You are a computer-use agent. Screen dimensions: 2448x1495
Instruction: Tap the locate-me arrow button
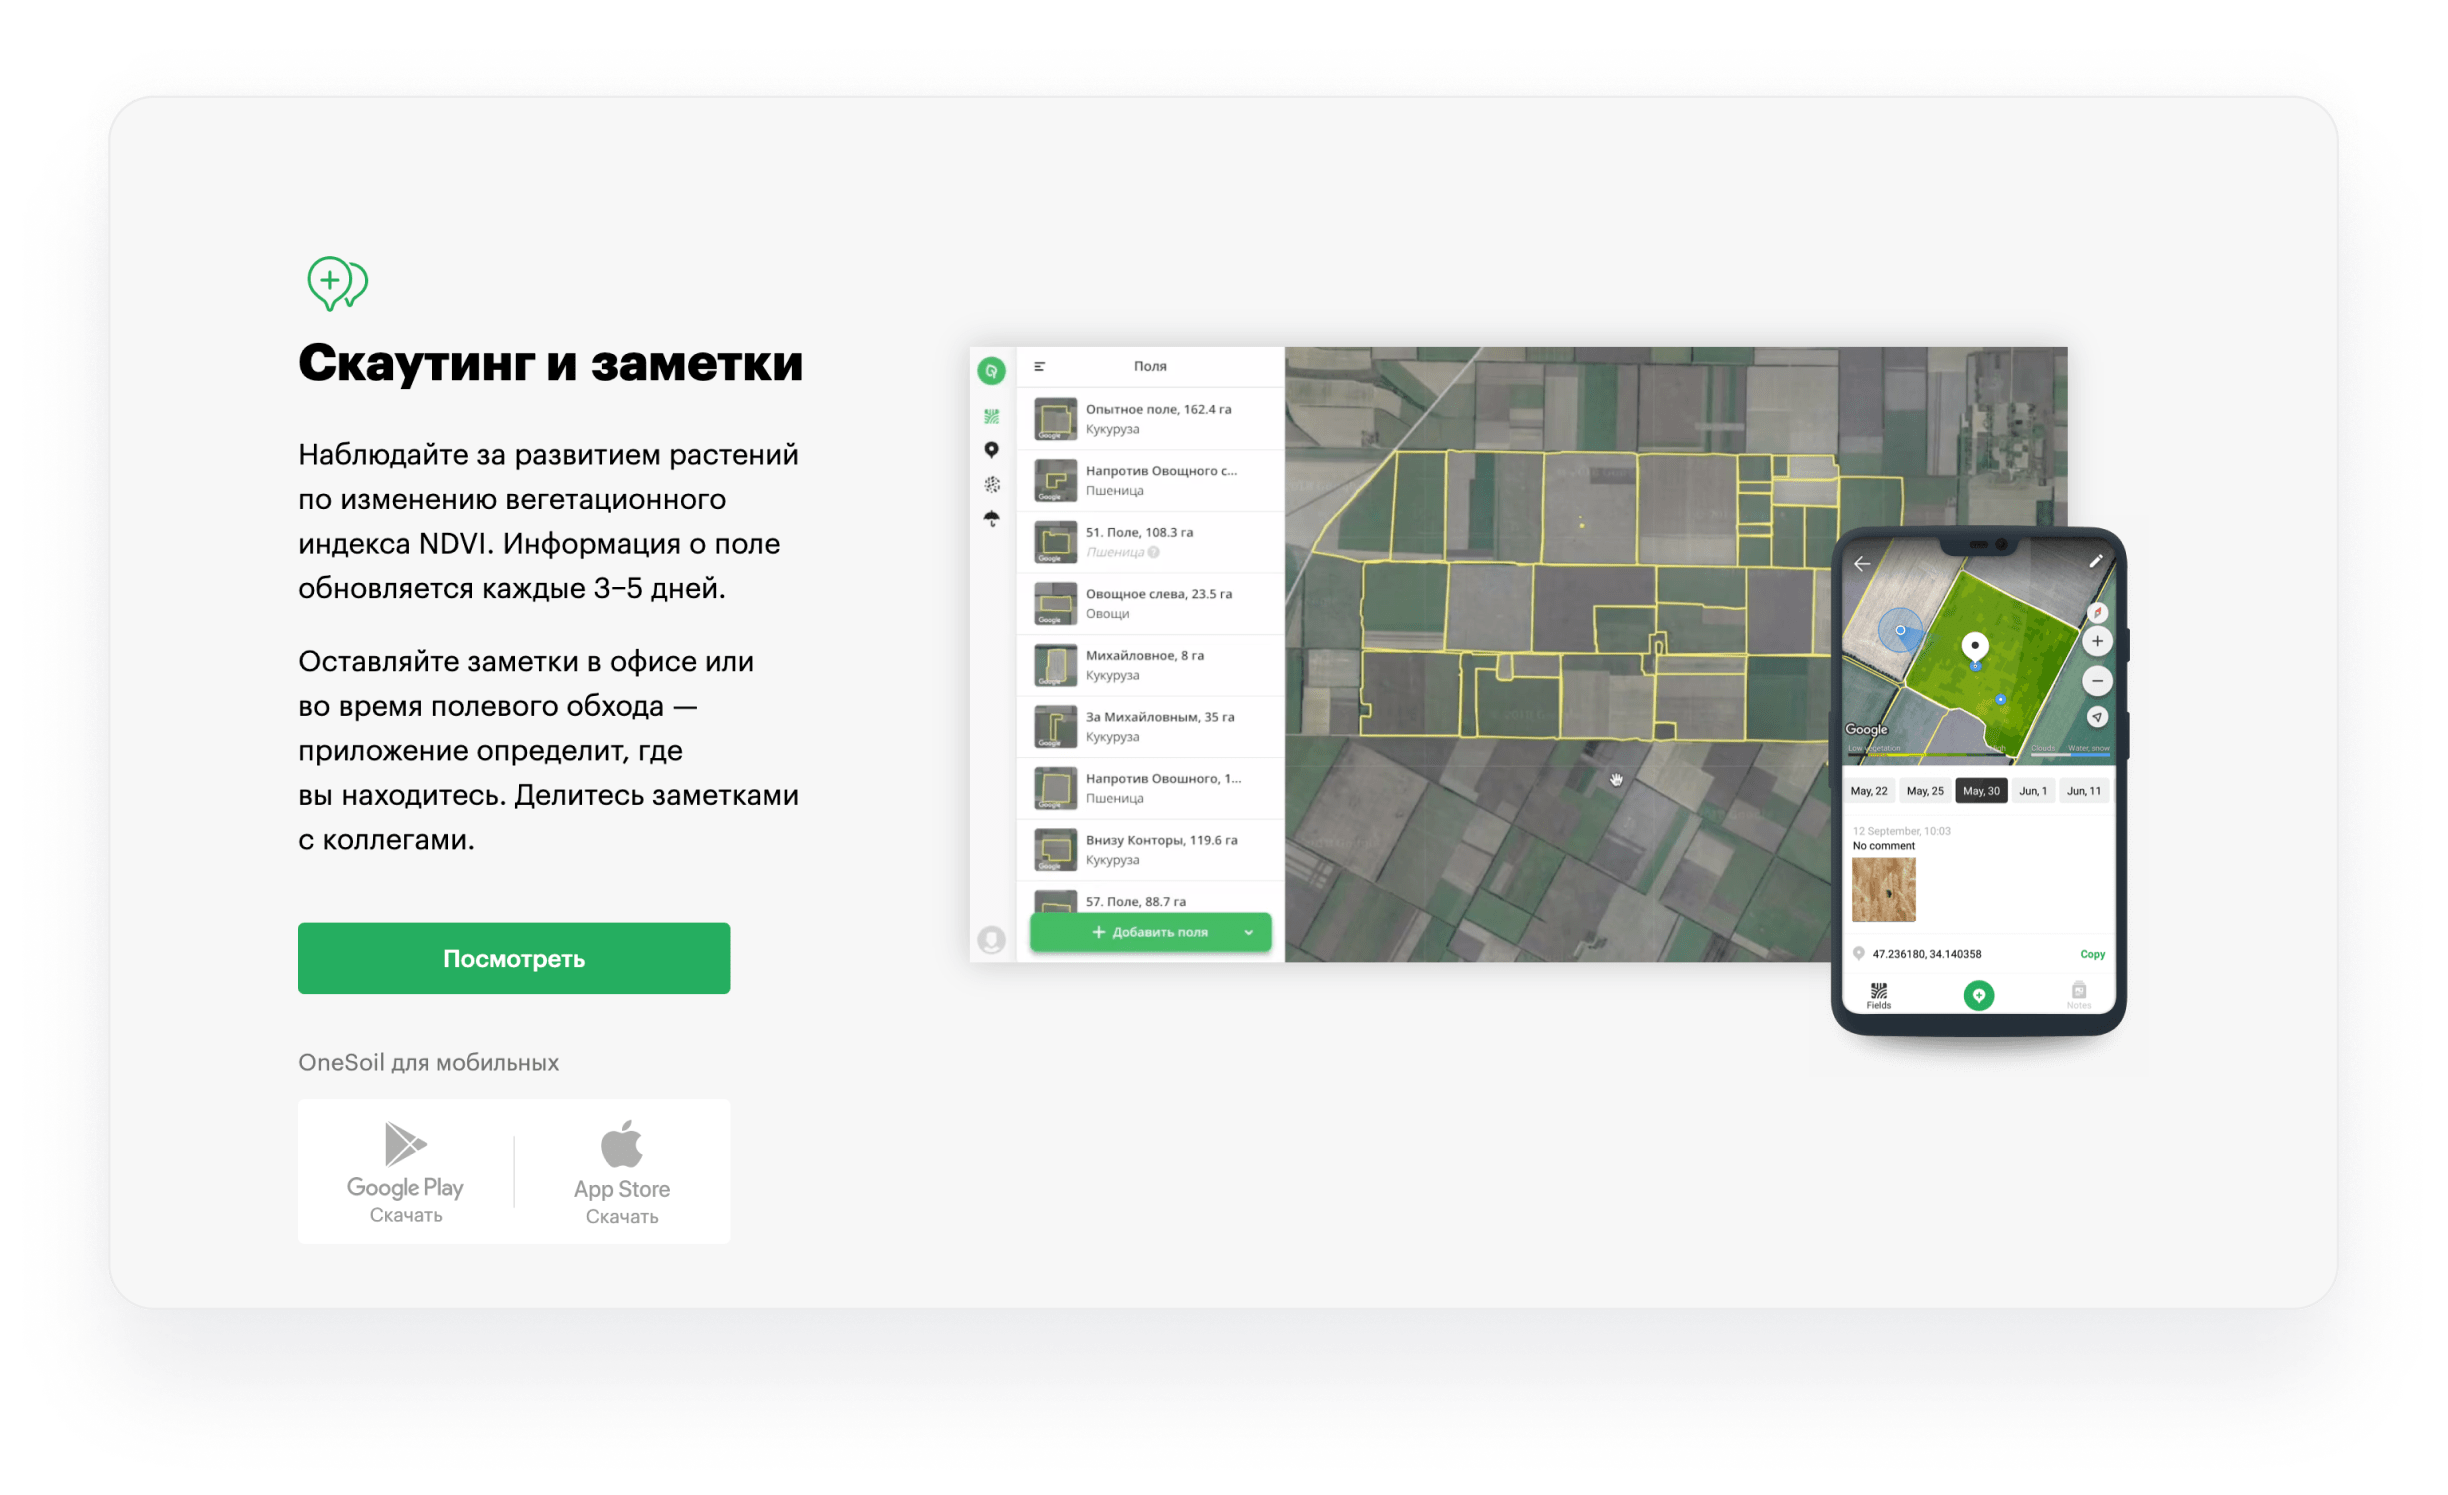[2097, 717]
